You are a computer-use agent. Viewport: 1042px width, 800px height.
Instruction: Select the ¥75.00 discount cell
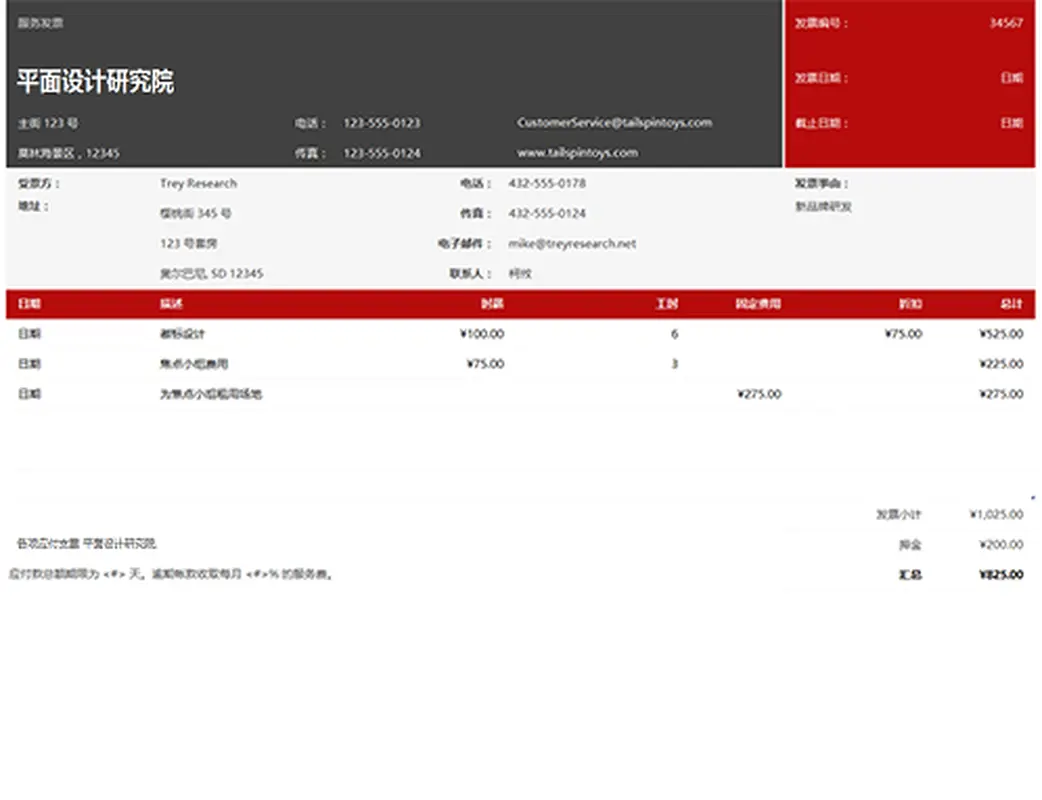pyautogui.click(x=903, y=334)
